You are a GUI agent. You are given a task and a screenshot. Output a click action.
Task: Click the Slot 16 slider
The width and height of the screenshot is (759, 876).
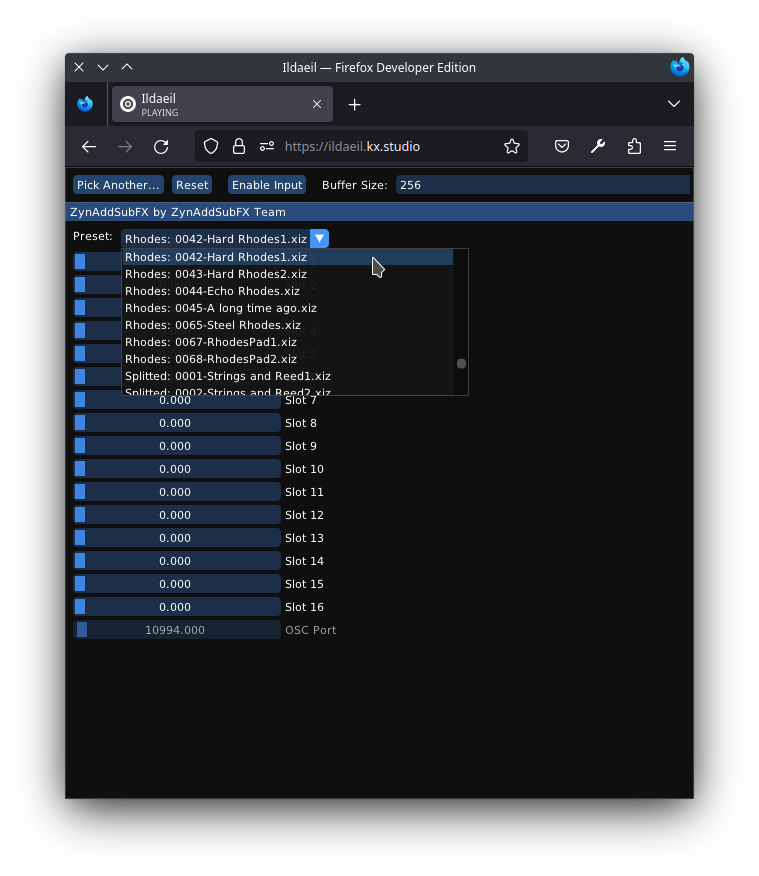pyautogui.click(x=176, y=606)
